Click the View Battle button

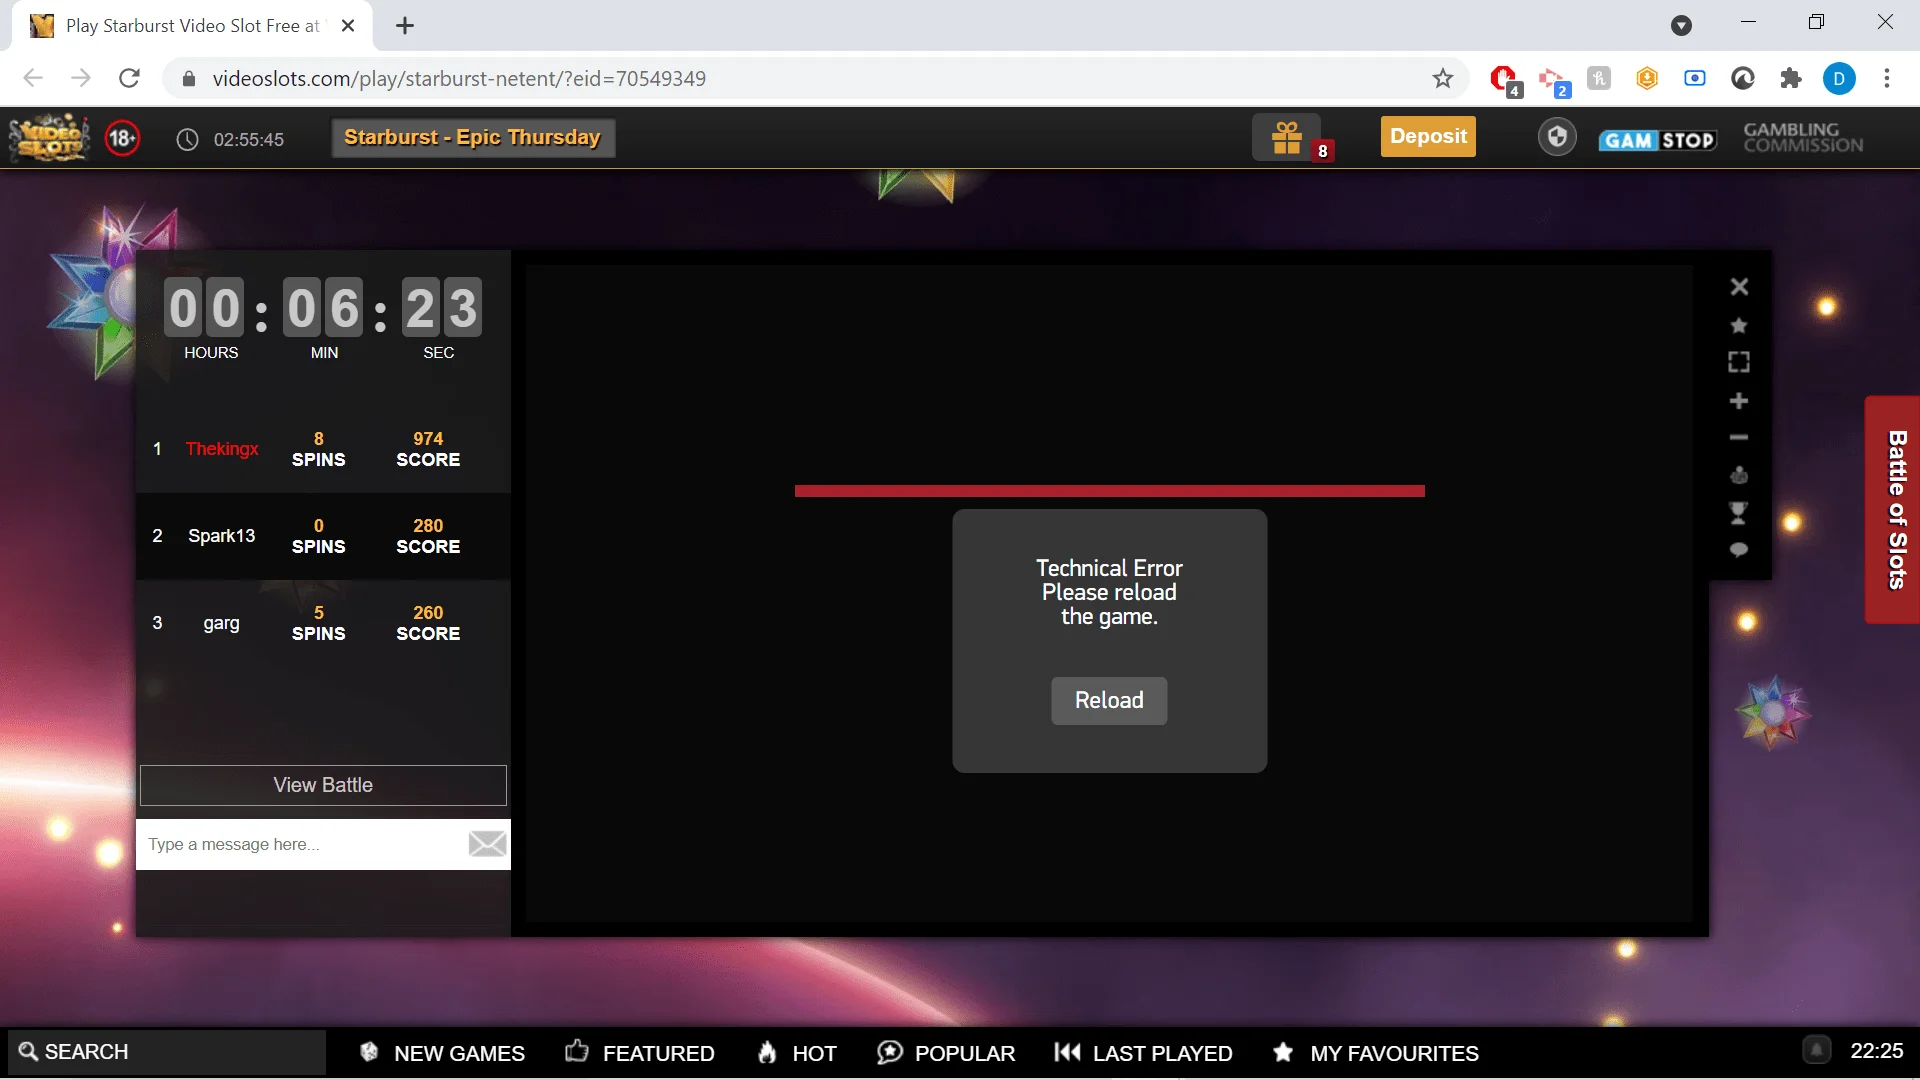coord(323,785)
